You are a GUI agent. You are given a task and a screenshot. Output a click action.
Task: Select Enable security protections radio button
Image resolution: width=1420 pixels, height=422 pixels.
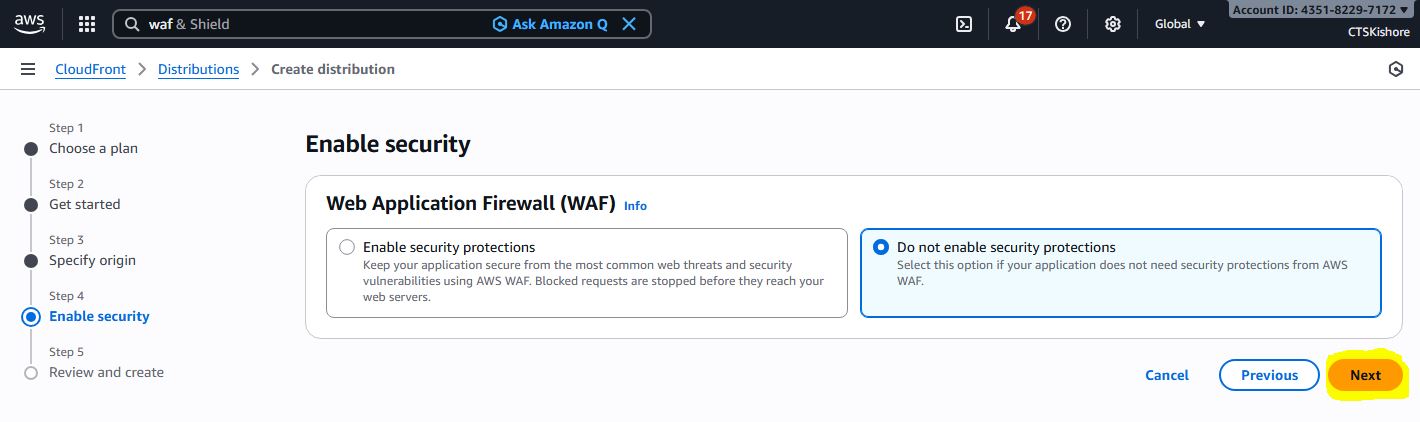[347, 247]
